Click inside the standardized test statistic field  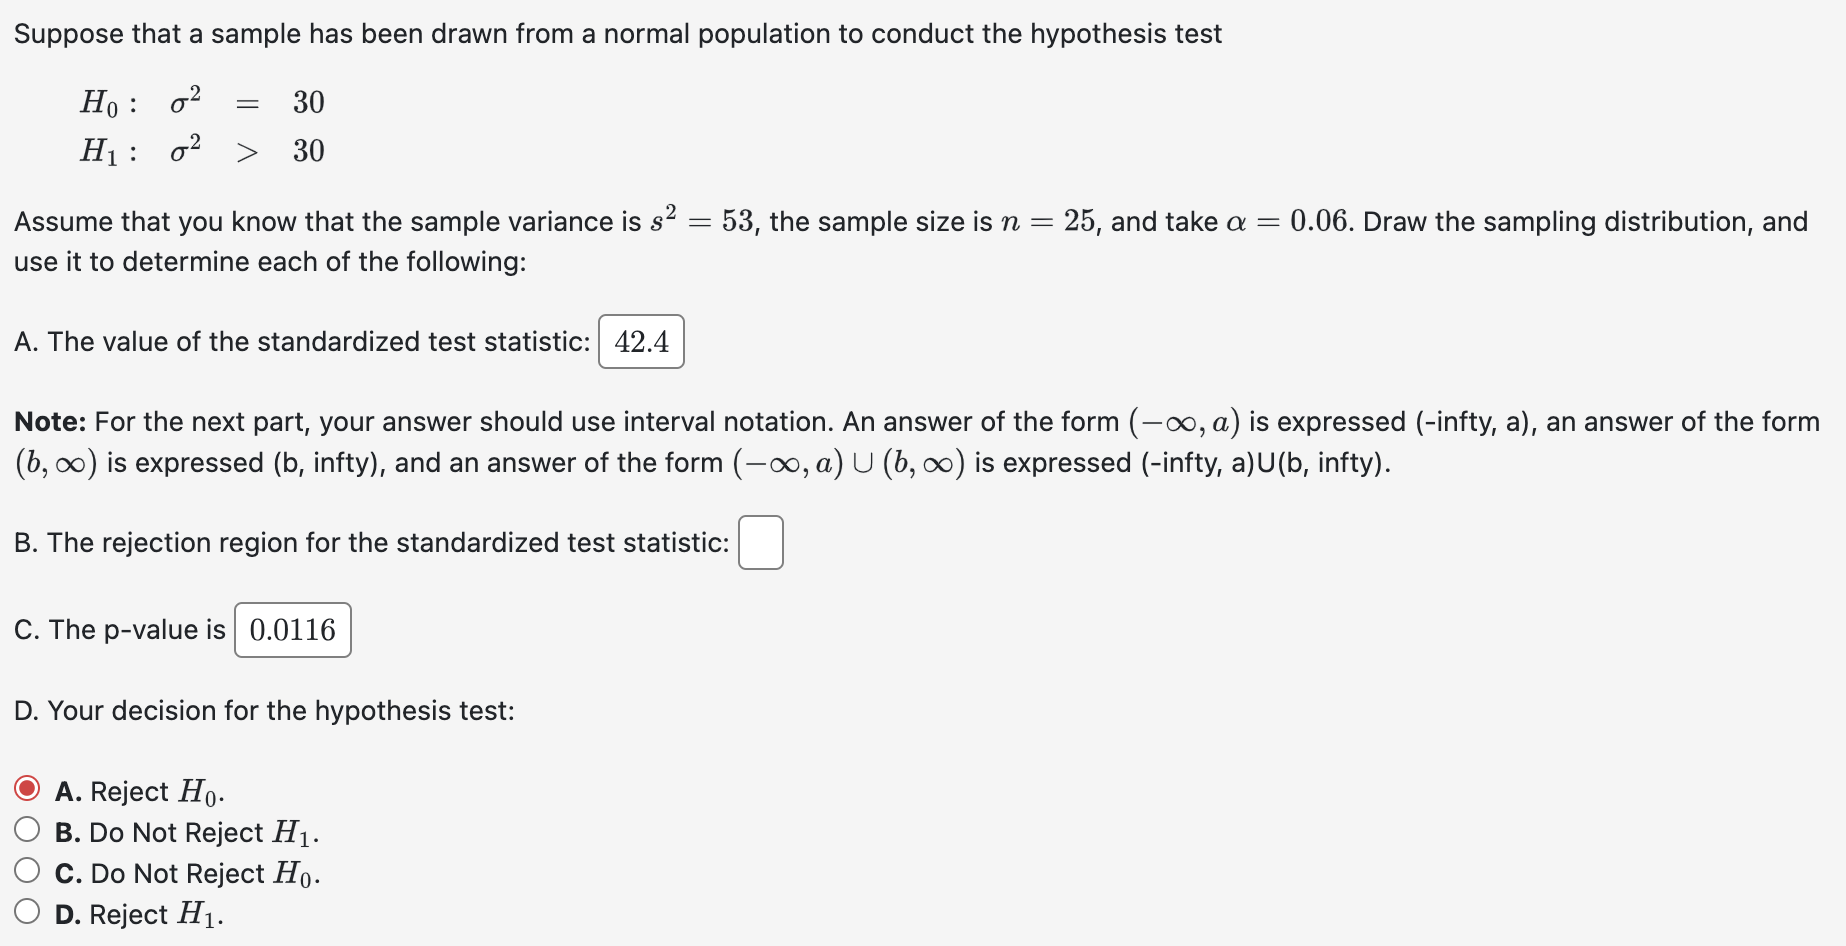point(641,341)
